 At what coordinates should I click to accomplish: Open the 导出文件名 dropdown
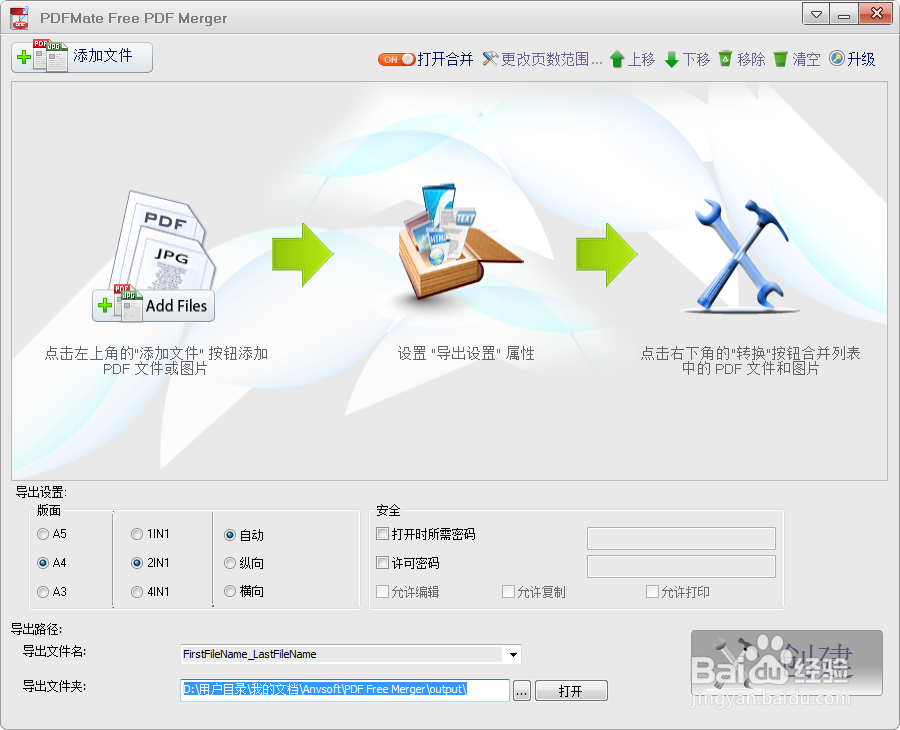point(513,655)
